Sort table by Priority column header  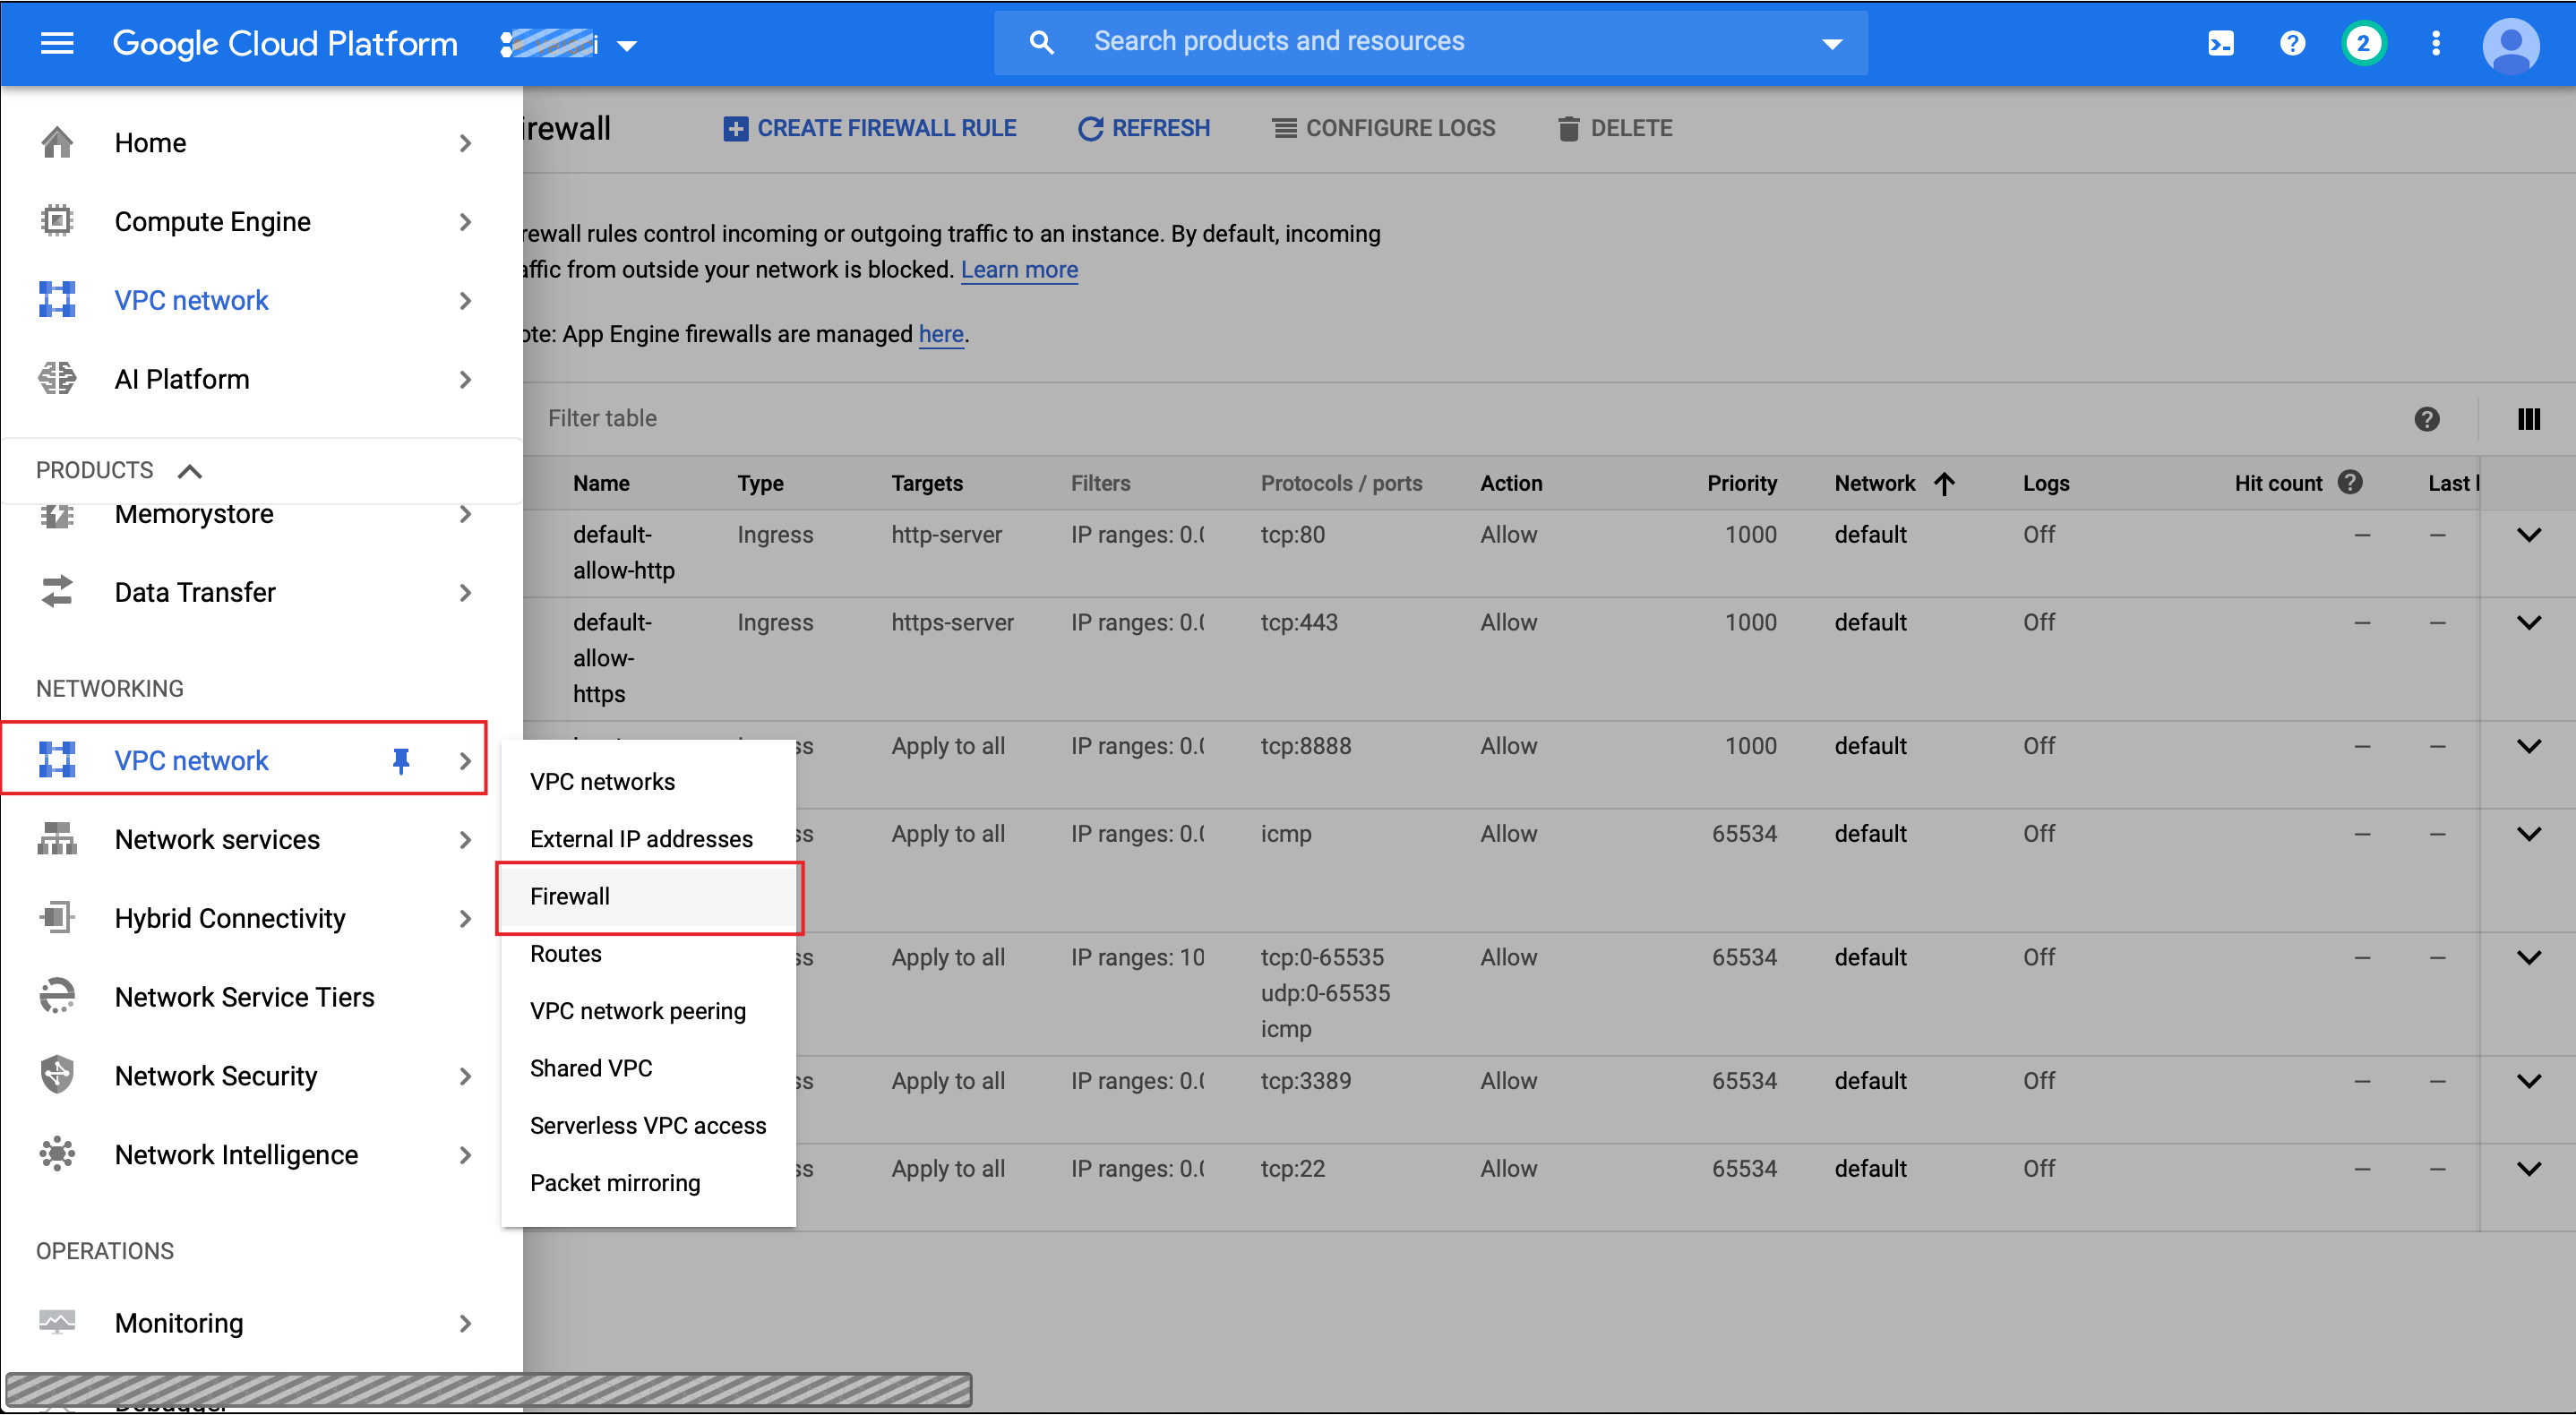(1742, 483)
